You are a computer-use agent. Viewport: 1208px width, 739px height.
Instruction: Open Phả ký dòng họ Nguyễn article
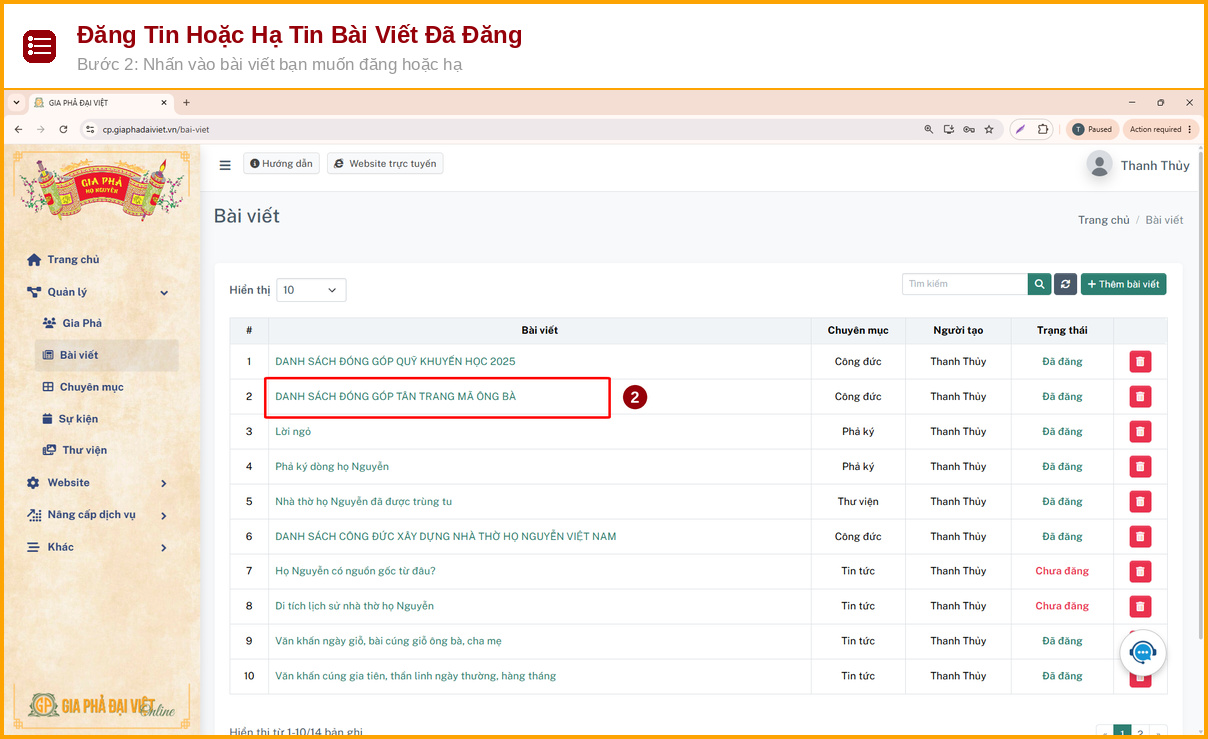coord(332,466)
